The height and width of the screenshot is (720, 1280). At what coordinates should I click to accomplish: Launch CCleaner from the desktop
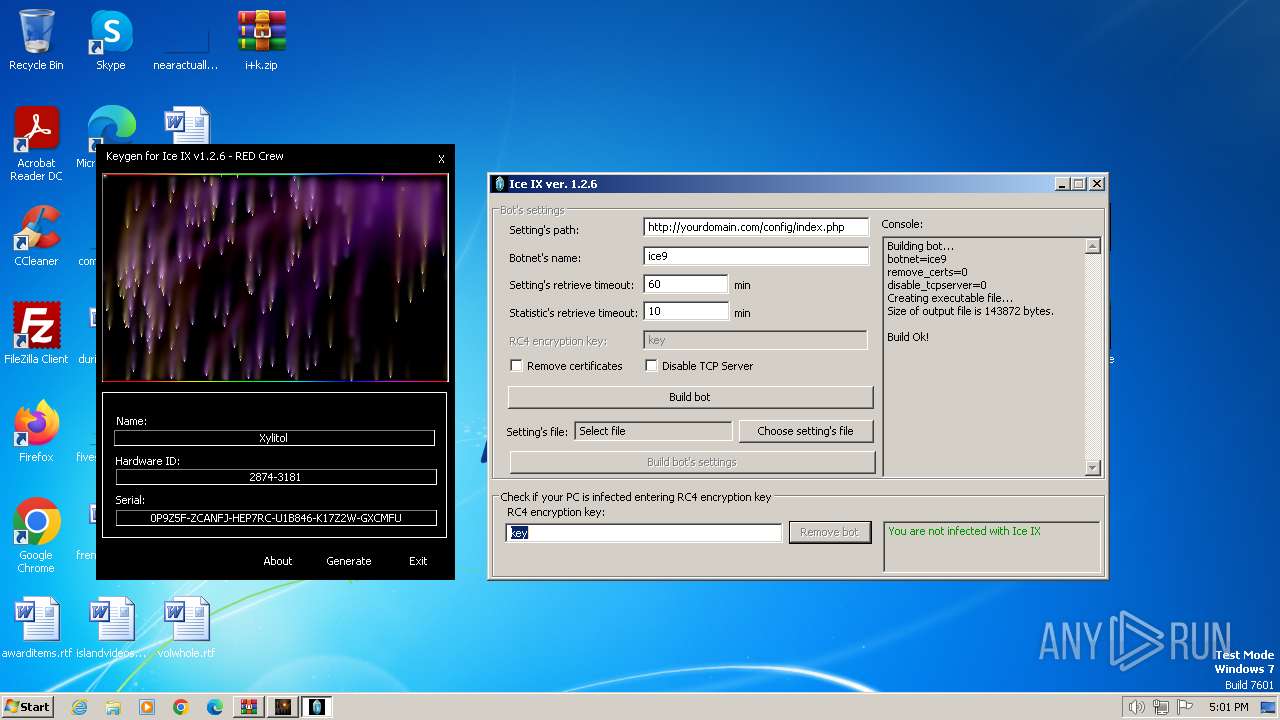click(36, 236)
